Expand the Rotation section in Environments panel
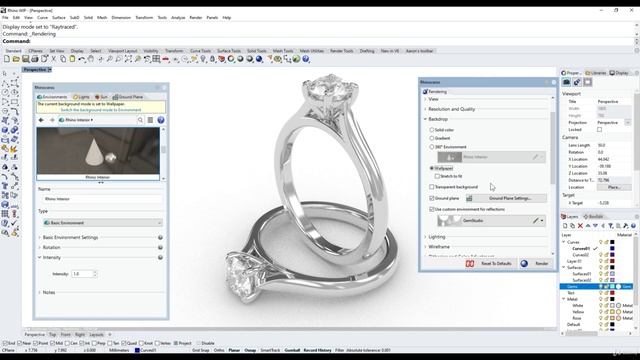 click(x=40, y=247)
